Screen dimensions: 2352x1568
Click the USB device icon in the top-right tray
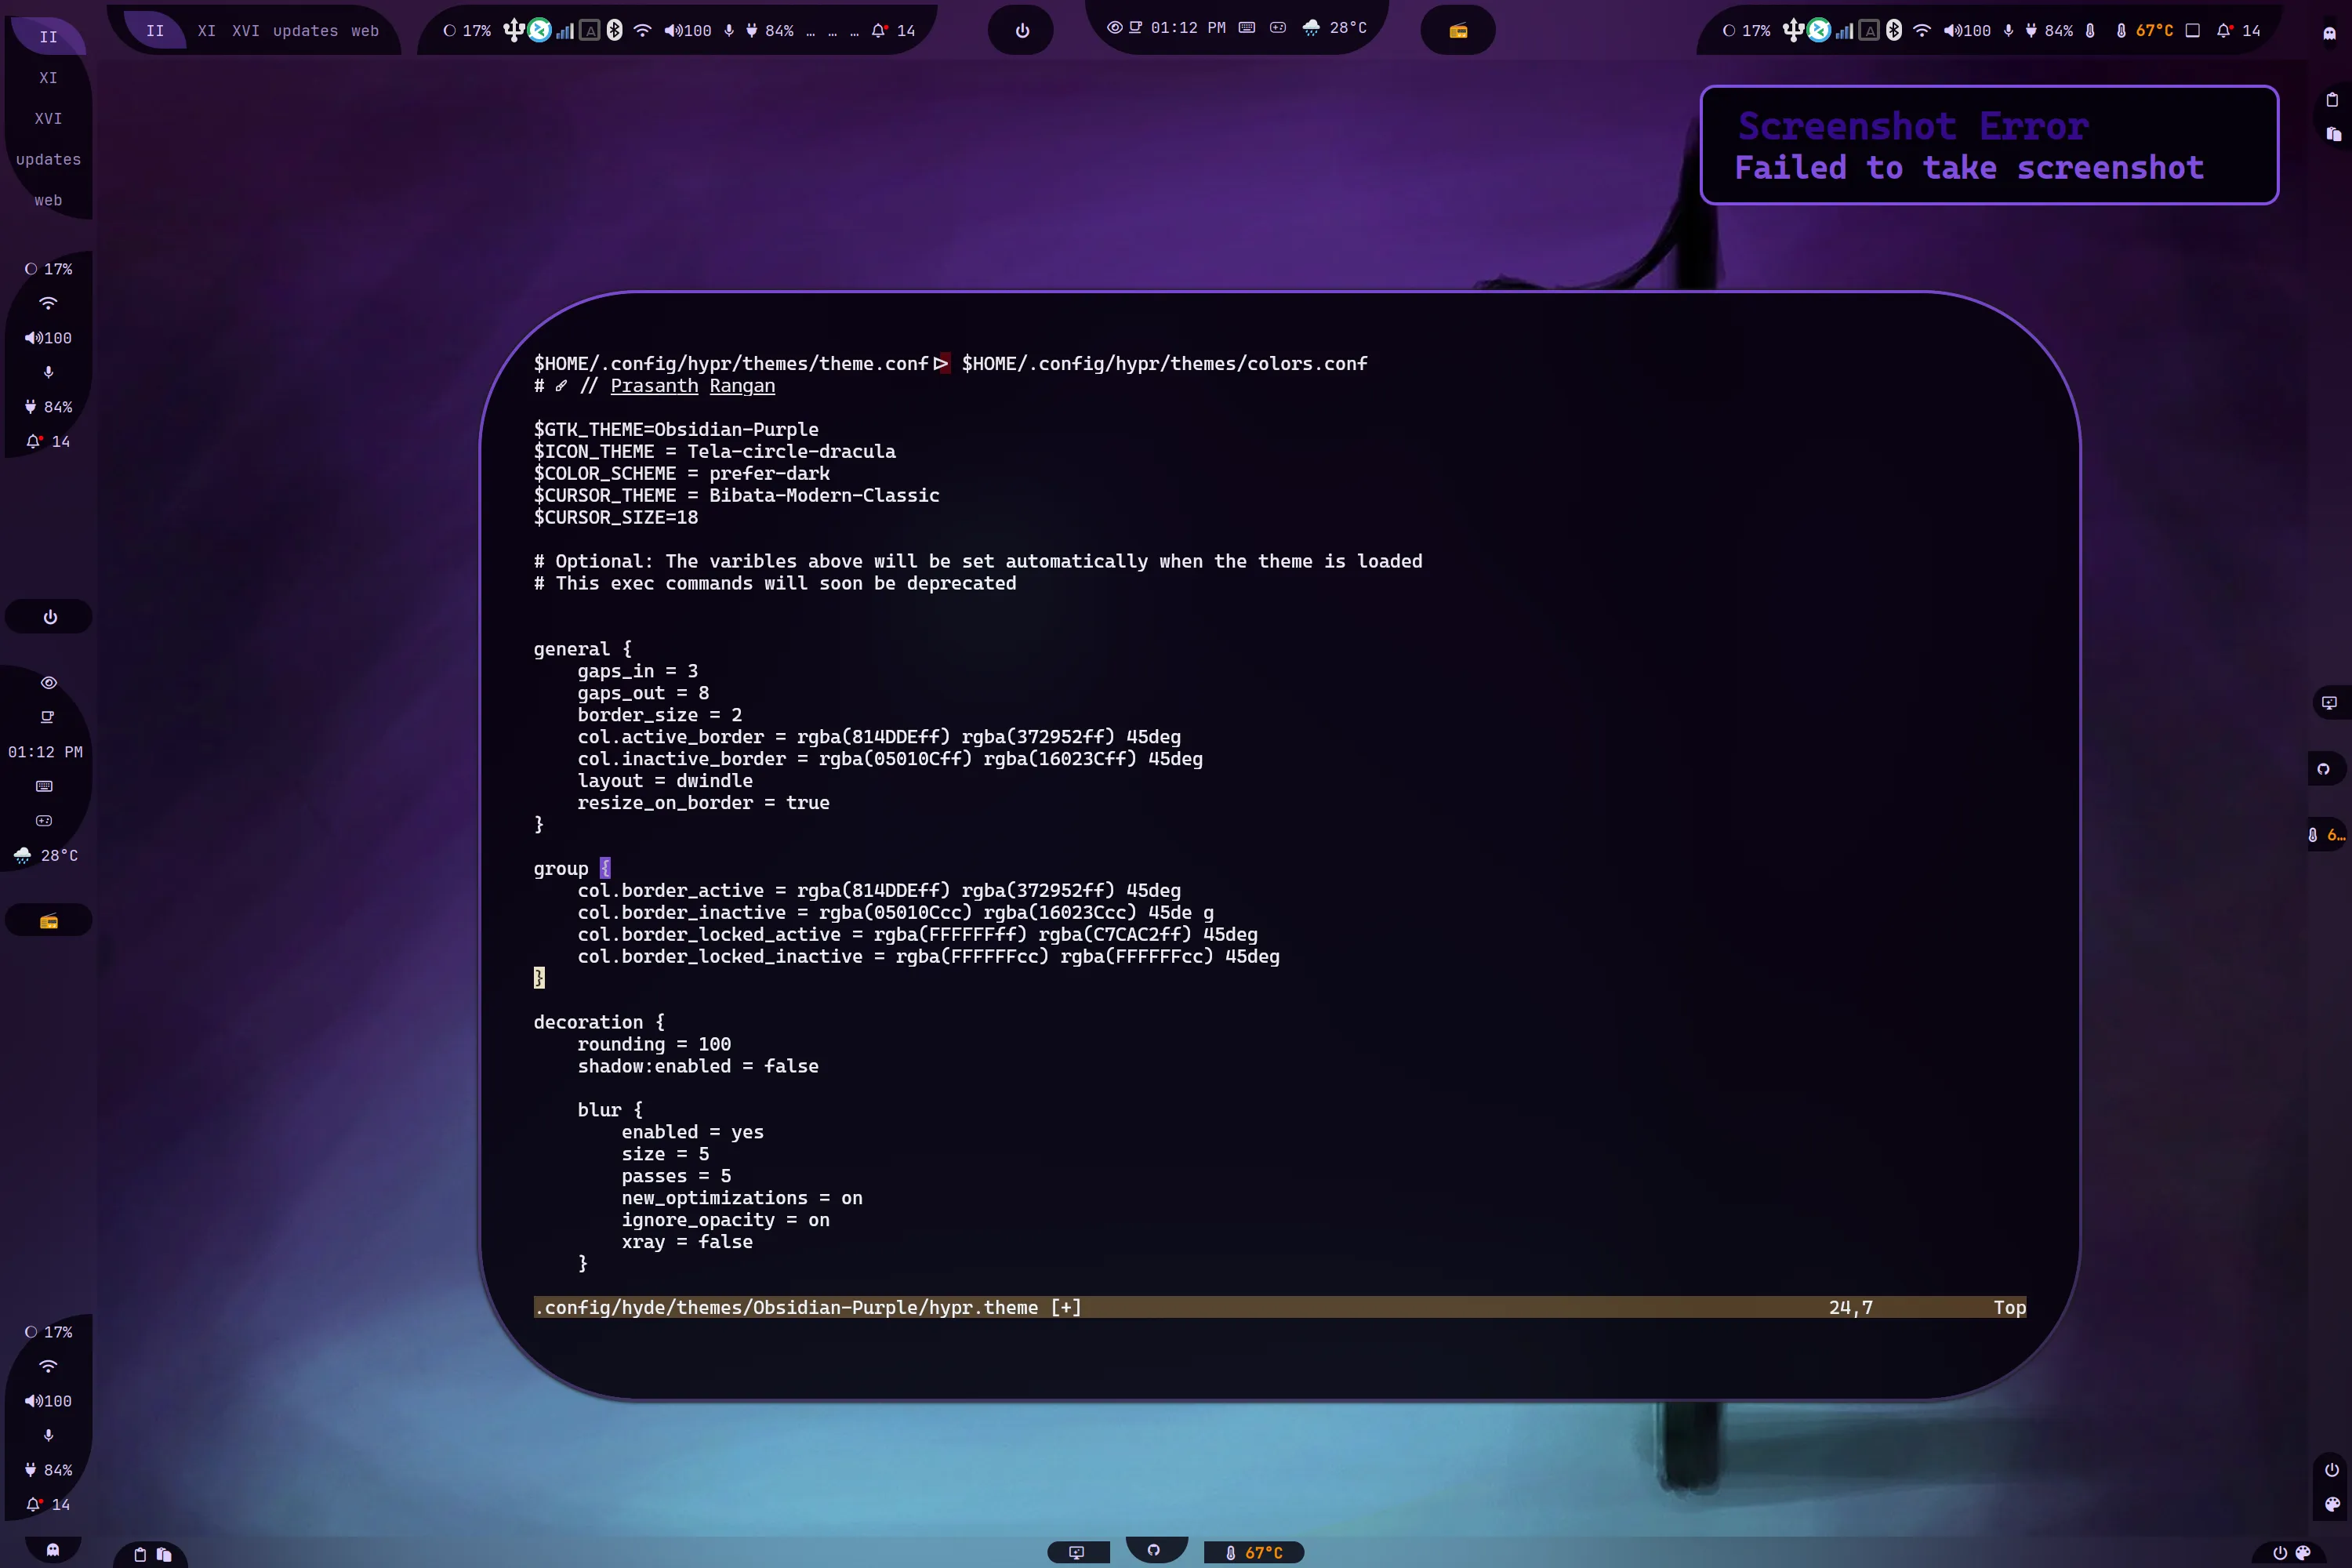1793,31
